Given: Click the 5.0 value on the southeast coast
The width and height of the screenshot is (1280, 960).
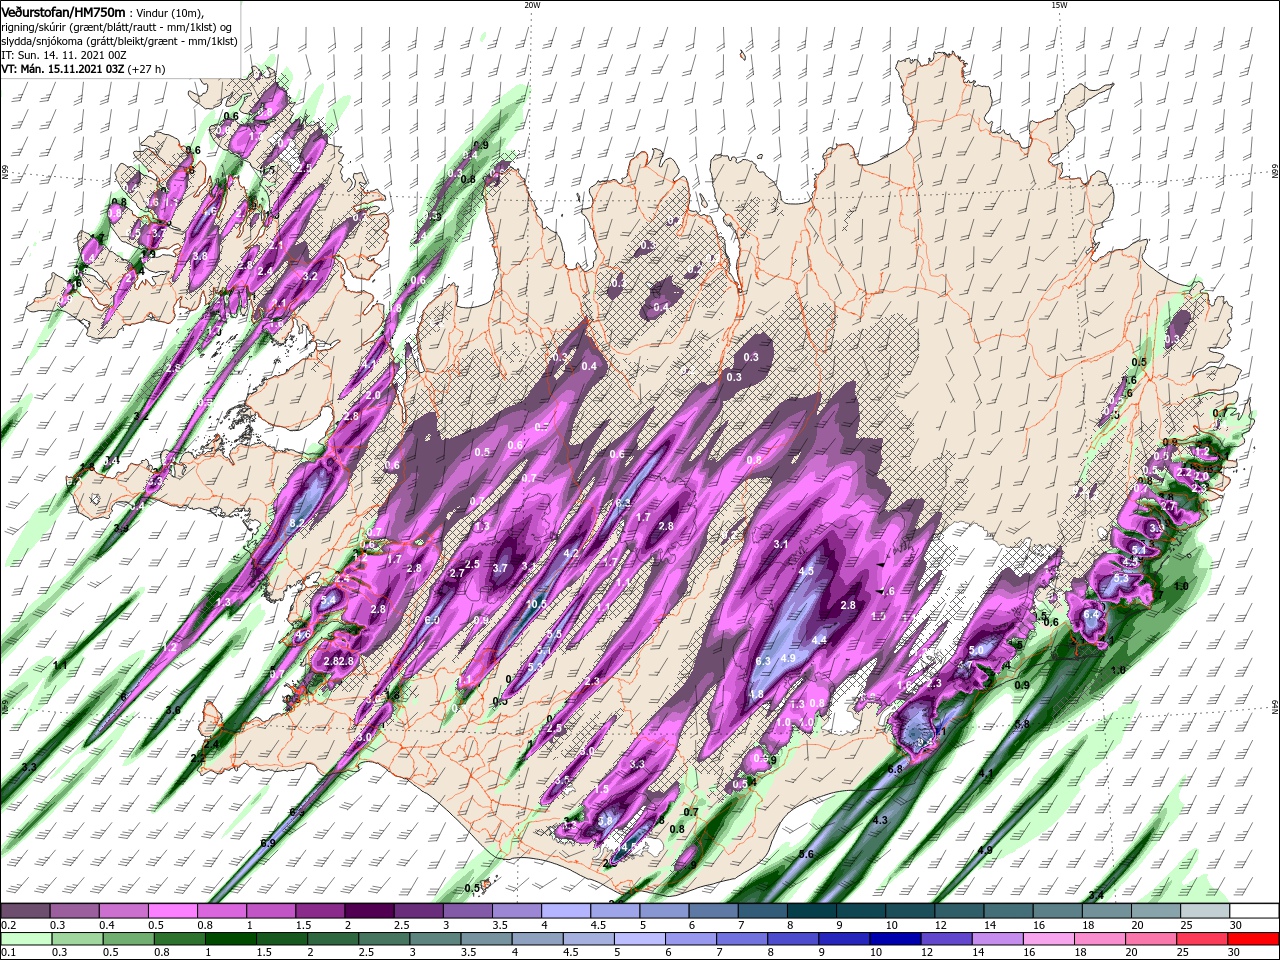Looking at the screenshot, I should pos(977,650).
